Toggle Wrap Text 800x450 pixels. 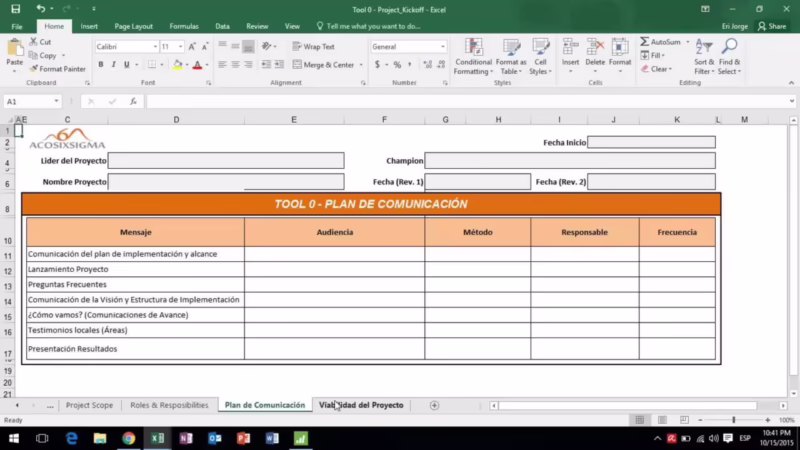[314, 46]
